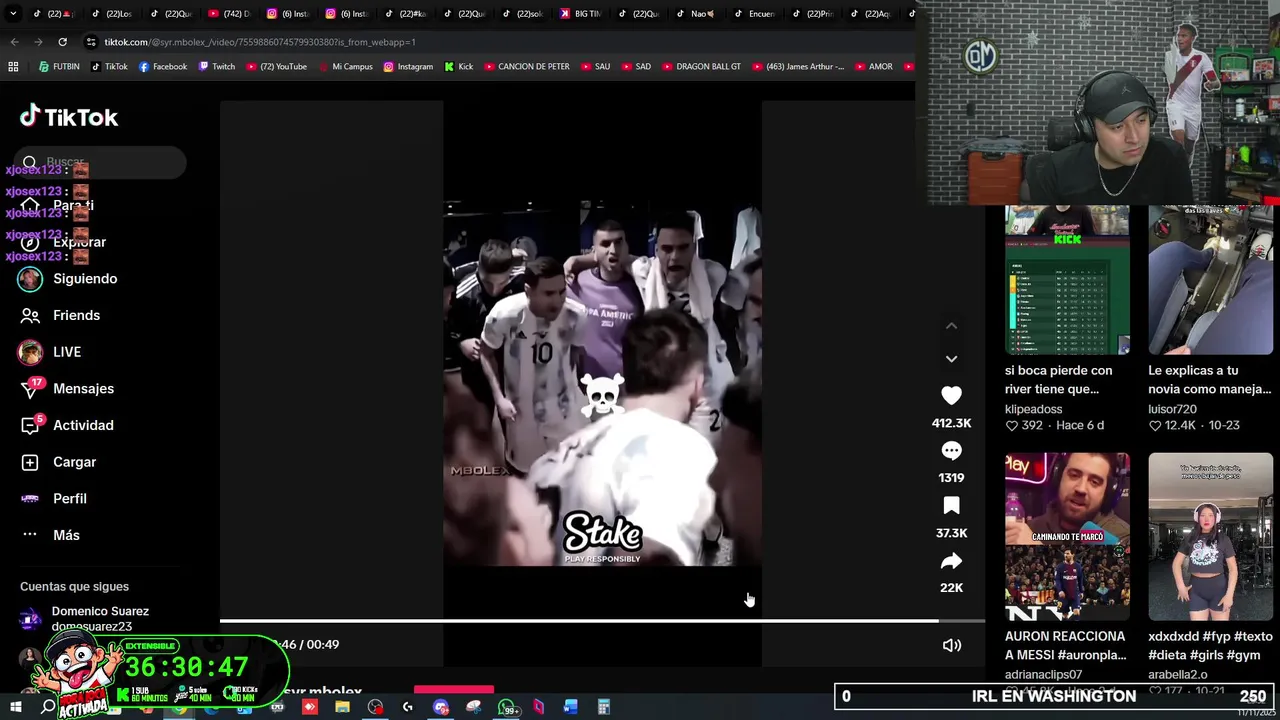This screenshot has height=720, width=1280.
Task: Open Word from the taskbar
Action: point(570,708)
